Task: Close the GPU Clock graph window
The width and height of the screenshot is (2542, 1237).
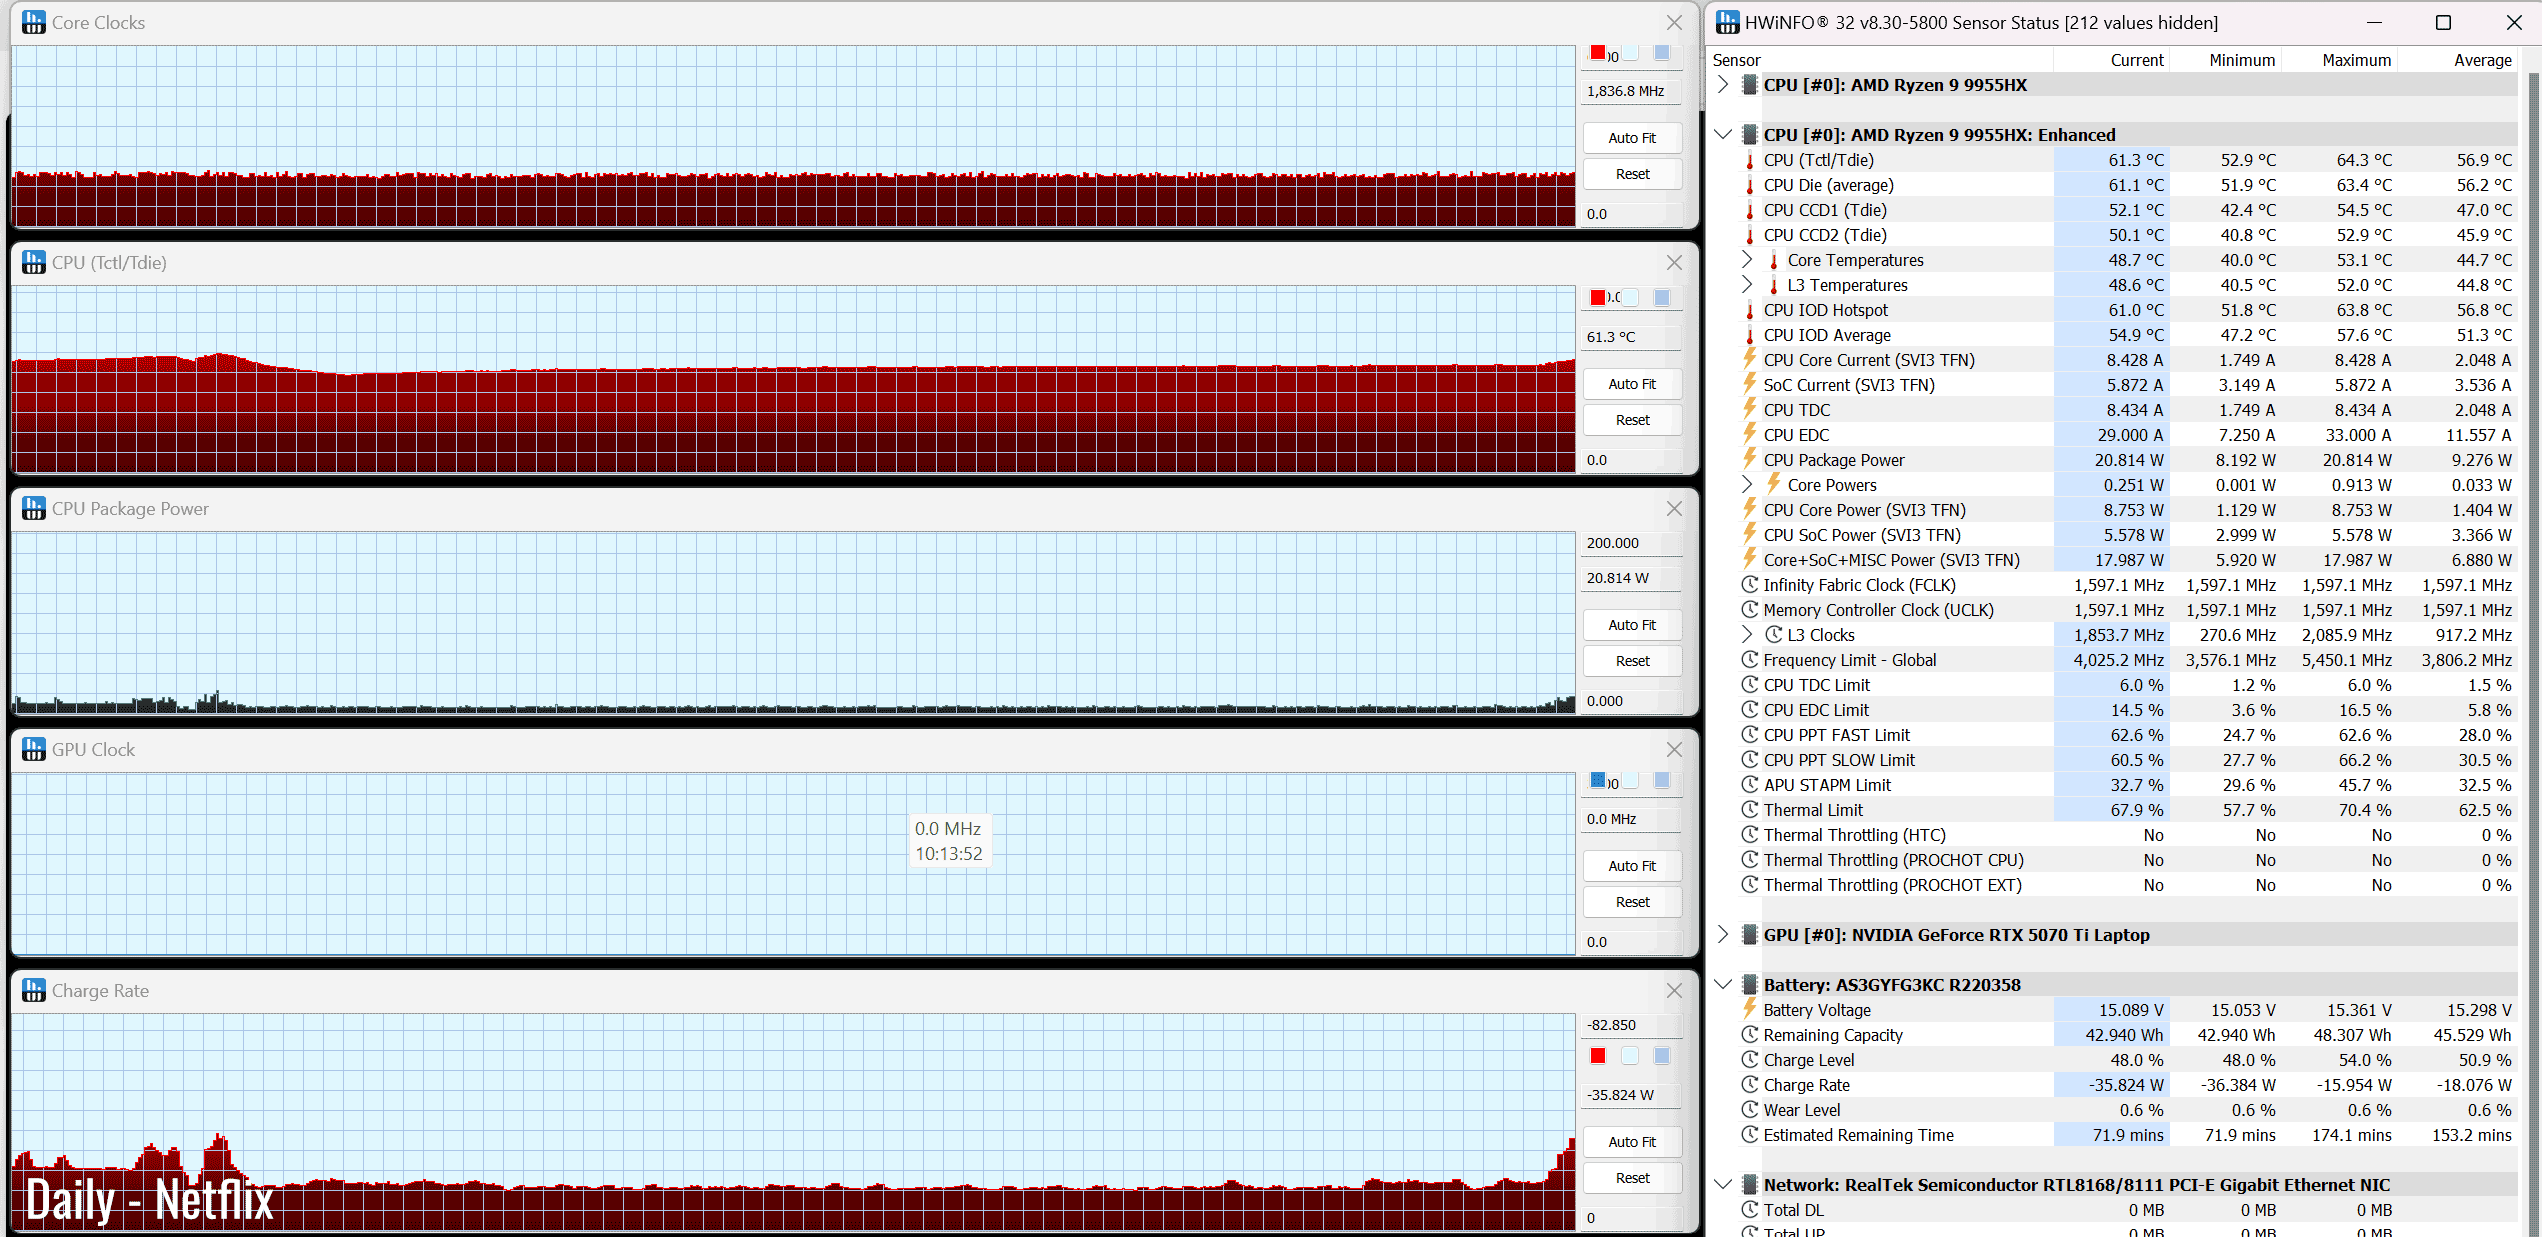Action: click(1674, 749)
